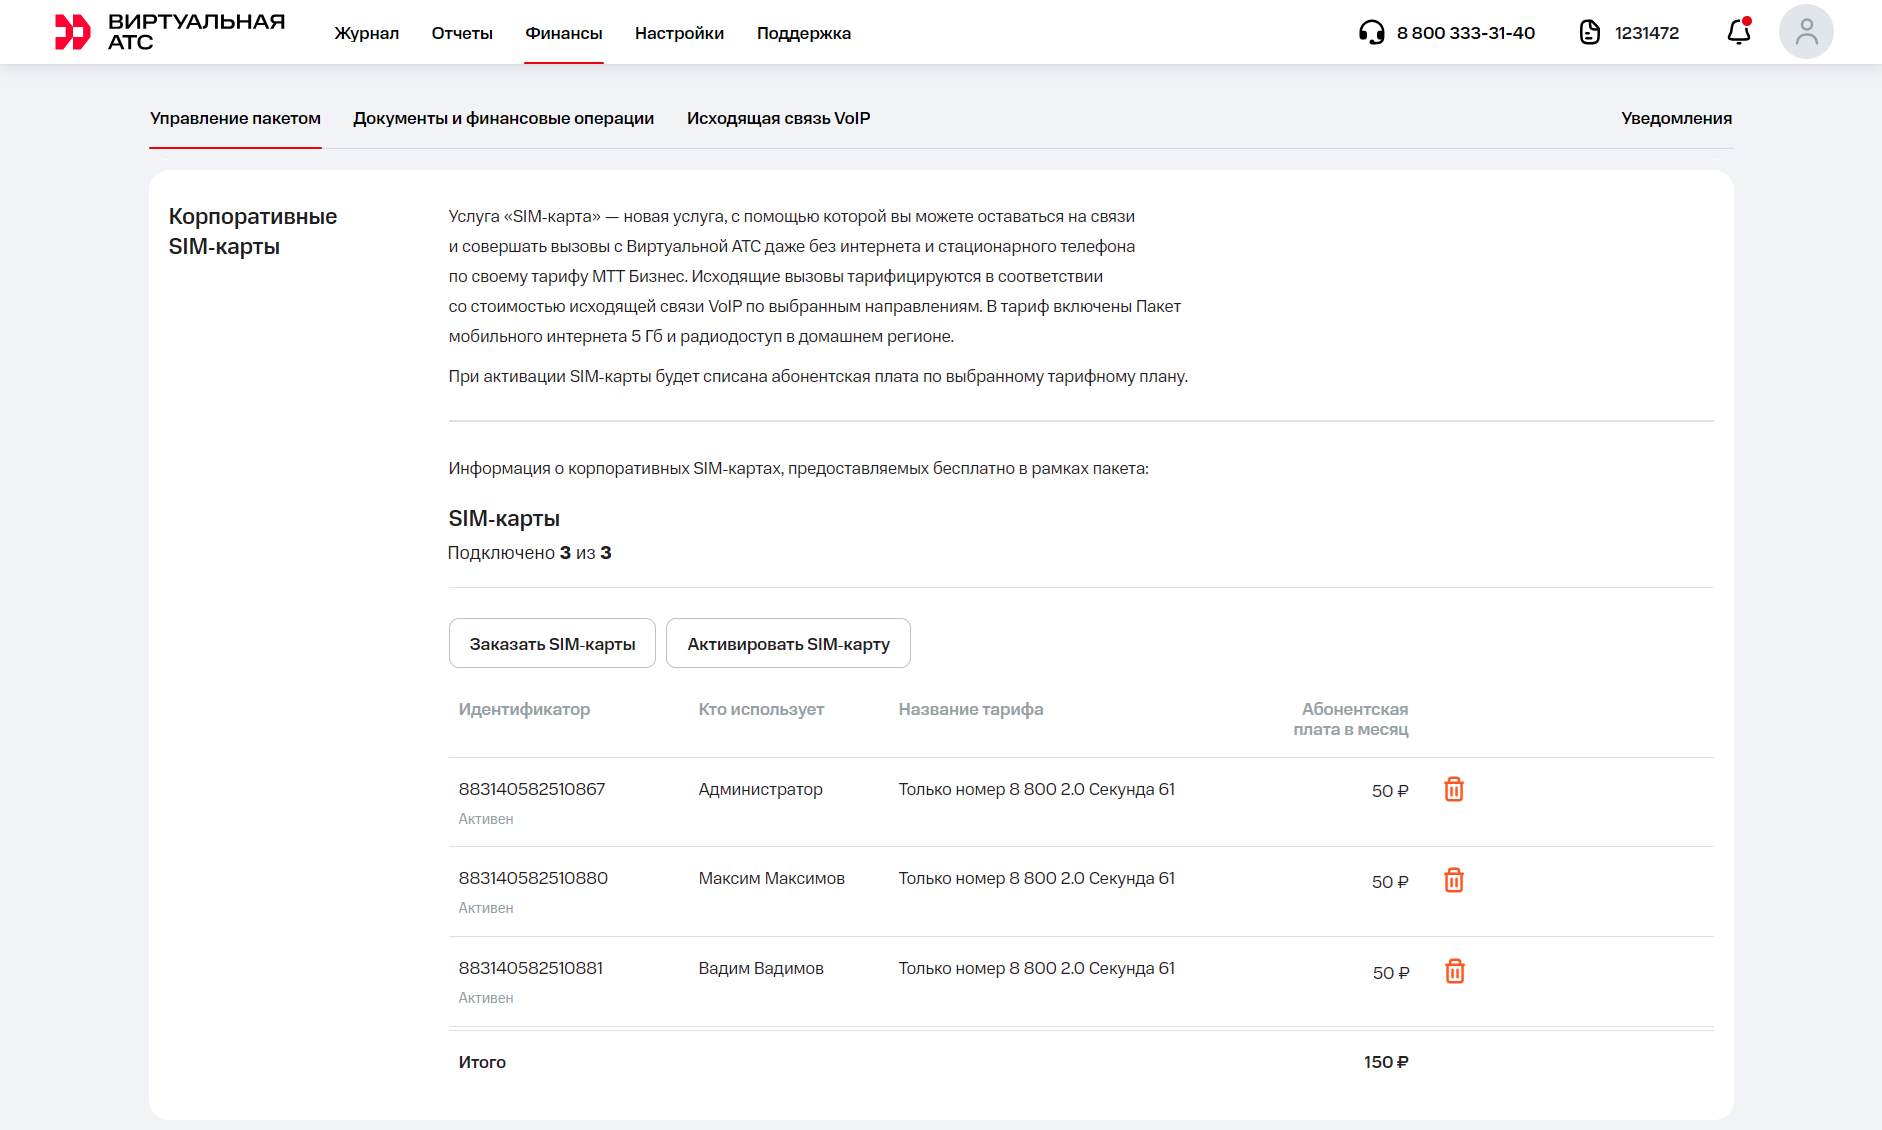Click the Виртуальная АТС logo
This screenshot has height=1130, width=1882.
pyautogui.click(x=169, y=32)
